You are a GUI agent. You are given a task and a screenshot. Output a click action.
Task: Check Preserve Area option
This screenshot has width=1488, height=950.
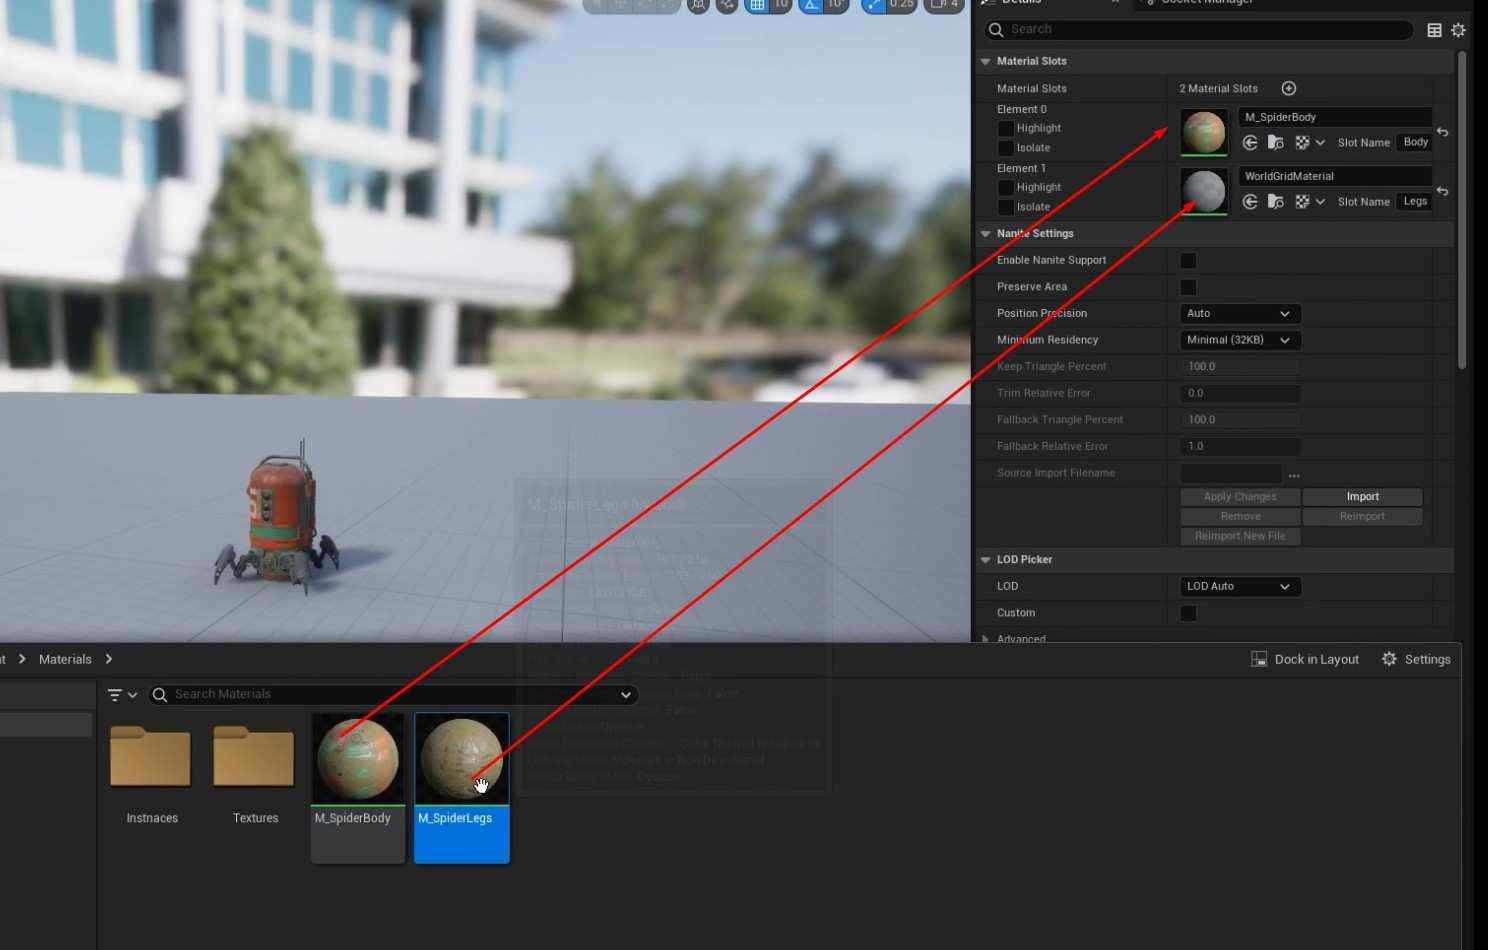[x=1188, y=287]
